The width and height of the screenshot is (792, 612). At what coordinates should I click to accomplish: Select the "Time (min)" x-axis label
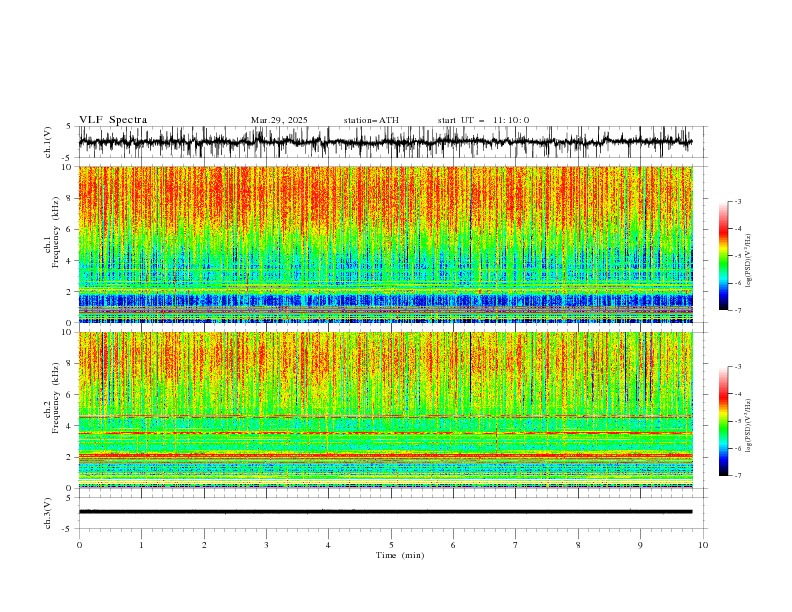click(400, 555)
